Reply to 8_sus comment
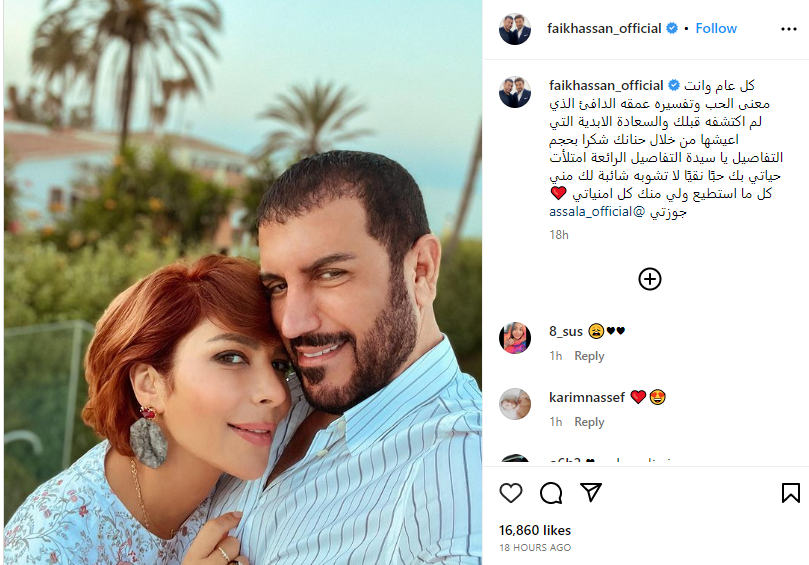This screenshot has height=565, width=809. click(x=589, y=356)
